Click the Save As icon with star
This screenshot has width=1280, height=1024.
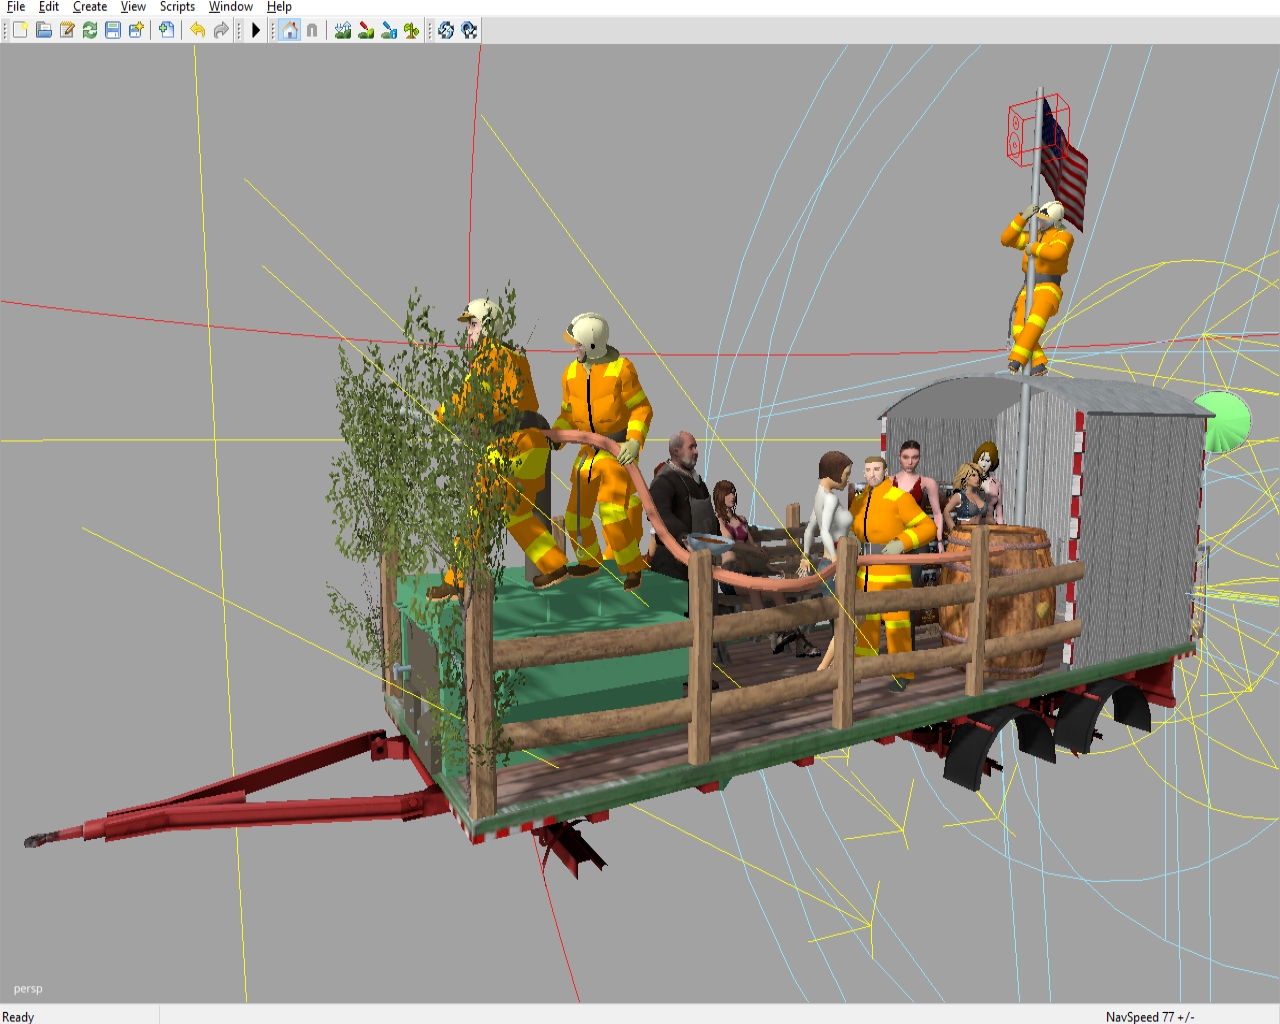click(136, 30)
